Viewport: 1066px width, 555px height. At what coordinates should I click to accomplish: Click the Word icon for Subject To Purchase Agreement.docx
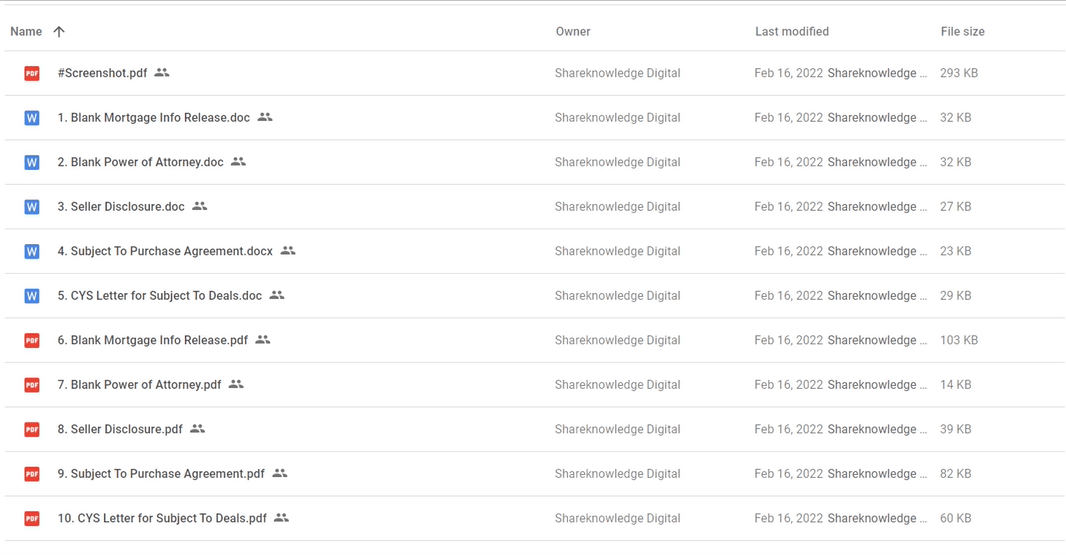31,251
